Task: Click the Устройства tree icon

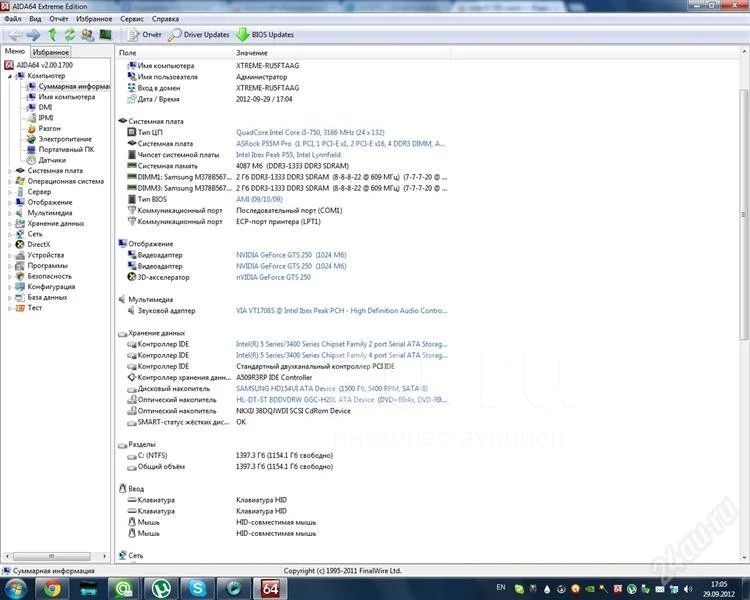Action: click(x=20, y=255)
